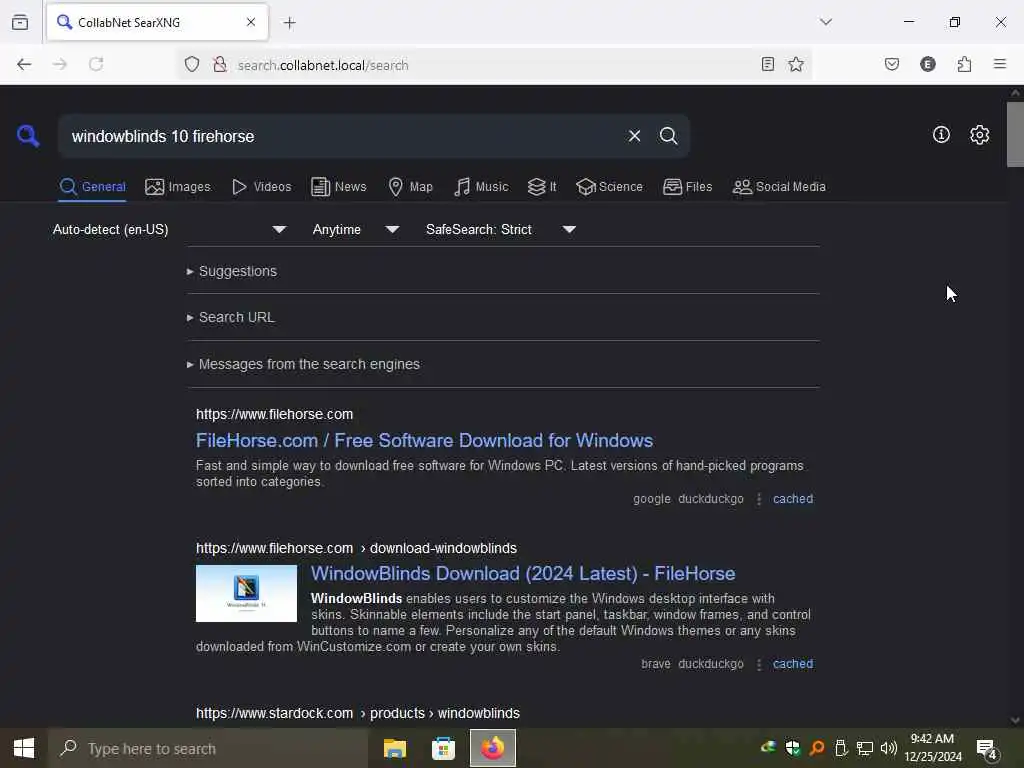
Task: Switch to Images tab
Action: [x=178, y=187]
